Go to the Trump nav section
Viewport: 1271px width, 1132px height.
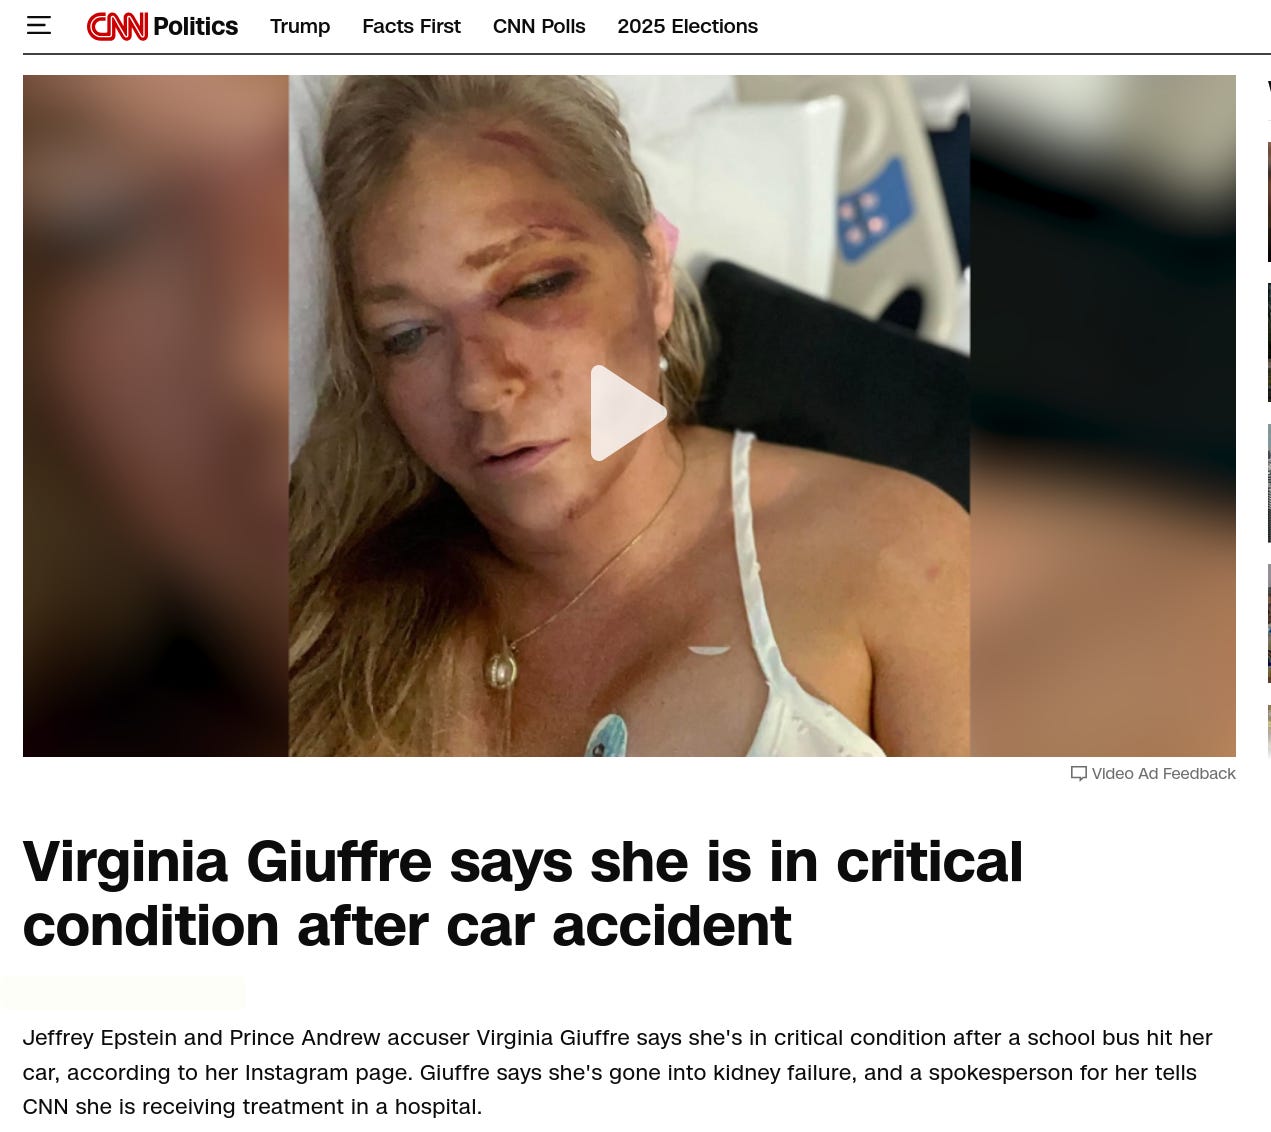pos(300,27)
